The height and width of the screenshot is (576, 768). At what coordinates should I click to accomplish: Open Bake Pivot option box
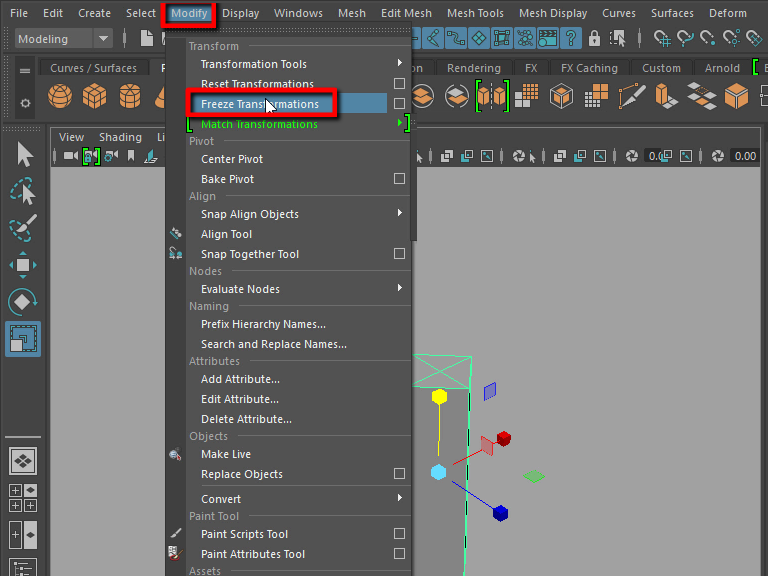point(399,179)
